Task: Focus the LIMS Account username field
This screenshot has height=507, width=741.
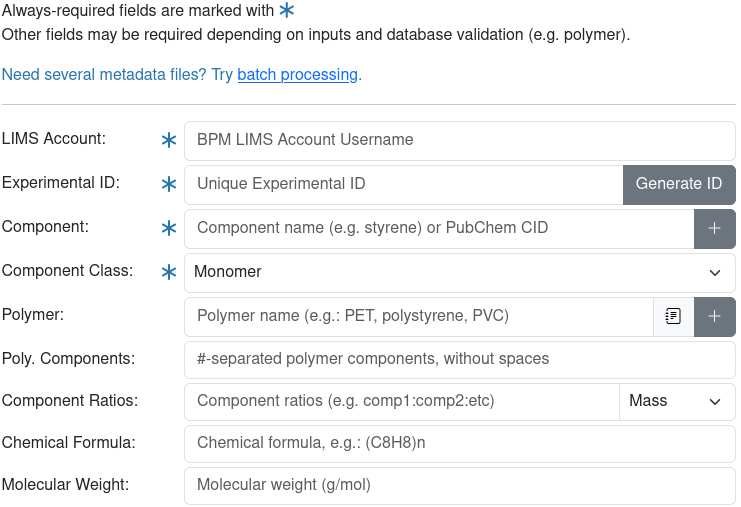Action: [x=459, y=141]
